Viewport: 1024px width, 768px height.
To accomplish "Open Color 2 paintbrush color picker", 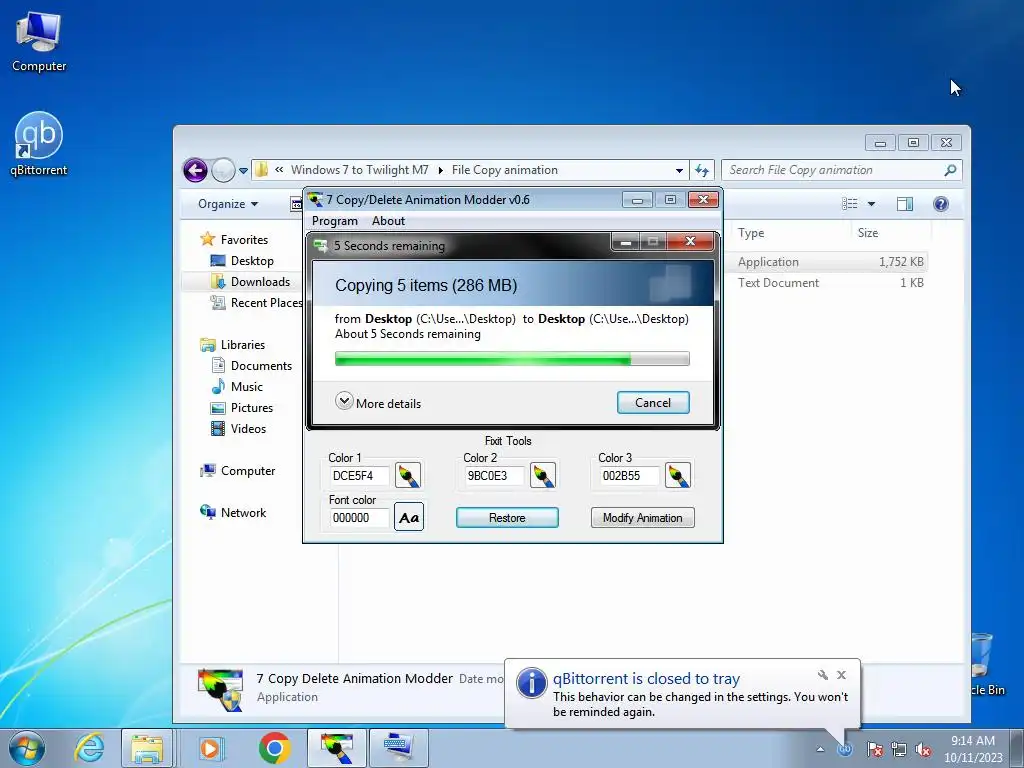I will [x=543, y=475].
